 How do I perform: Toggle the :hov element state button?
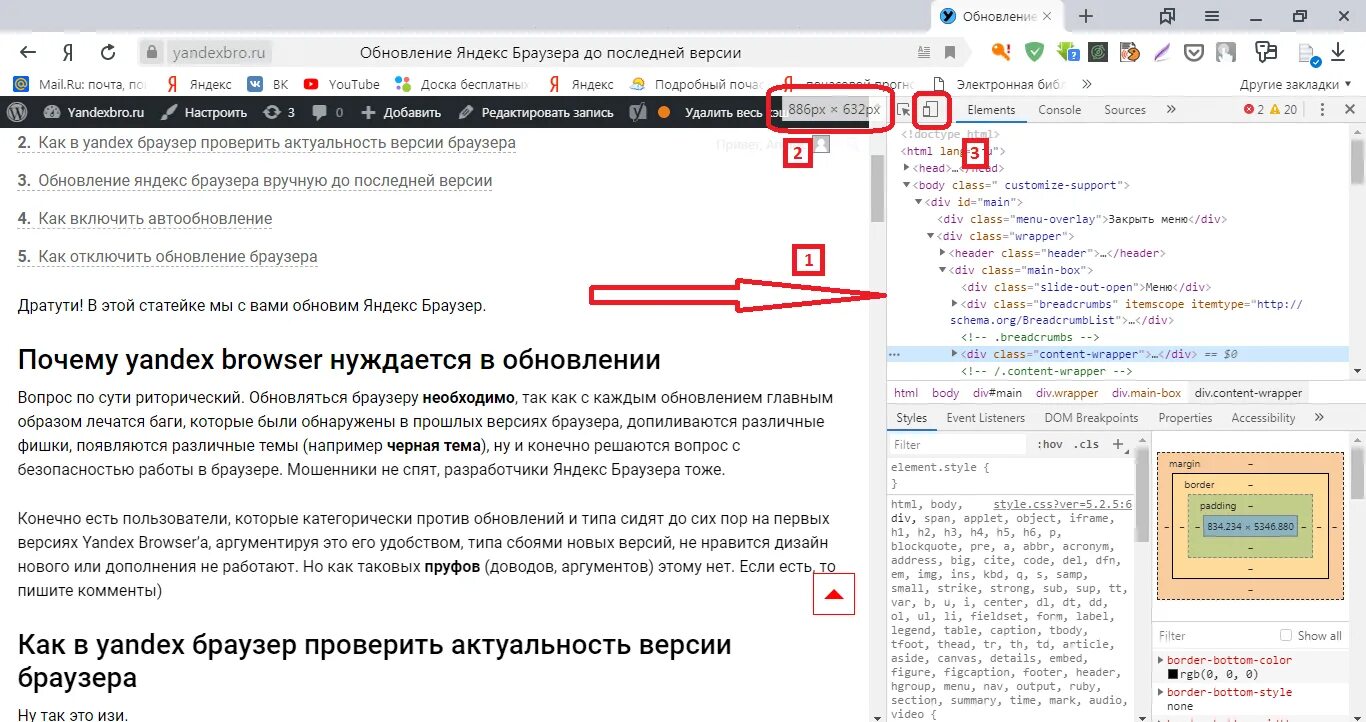pyautogui.click(x=1050, y=444)
